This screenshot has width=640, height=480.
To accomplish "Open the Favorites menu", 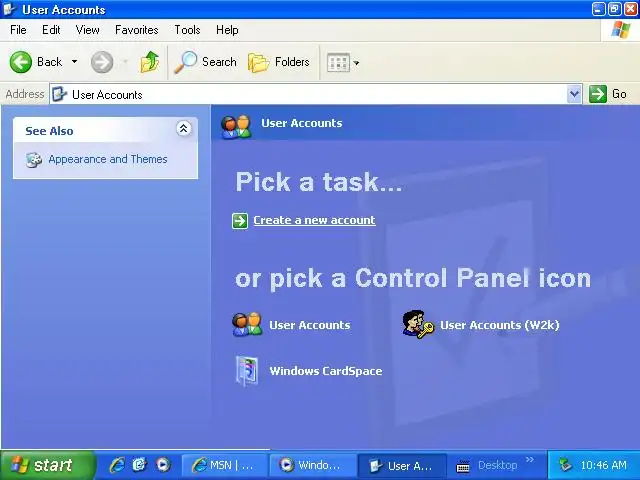I will pyautogui.click(x=136, y=30).
